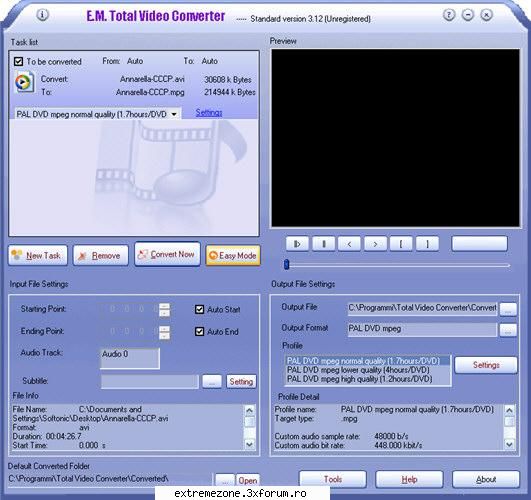Click the Profile Detail scrollbar thumb
531x500 pixels.
509,421
